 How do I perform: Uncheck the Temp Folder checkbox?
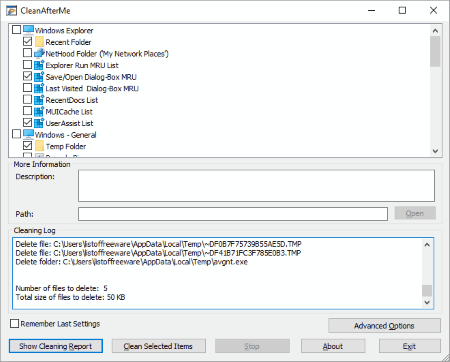(x=28, y=145)
